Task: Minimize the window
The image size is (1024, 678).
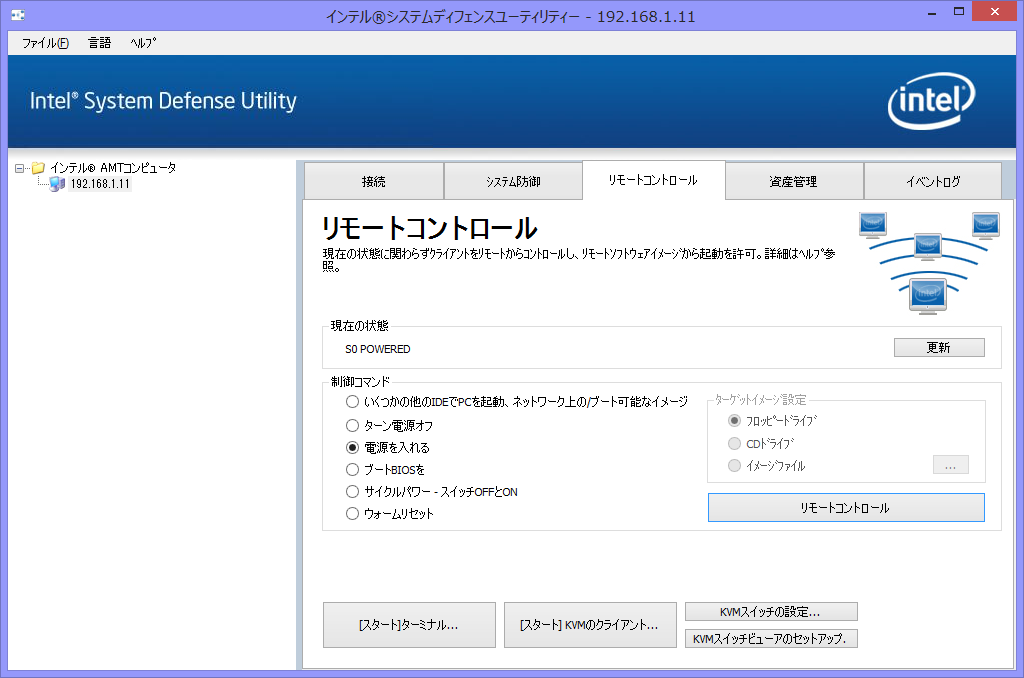Action: coord(932,12)
